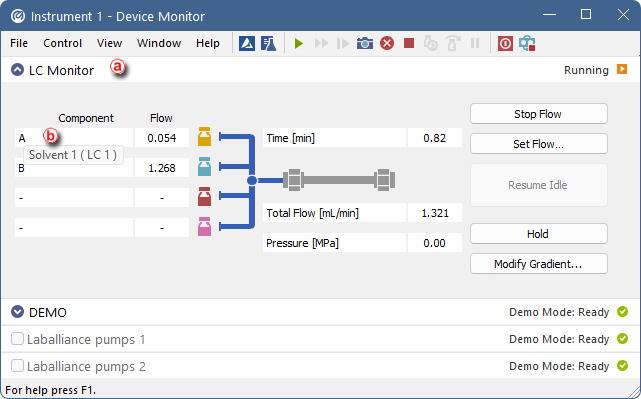Image resolution: width=641 pixels, height=399 pixels.
Task: Click the greyed fast-forward sequence icon
Action: pyautogui.click(x=321, y=43)
